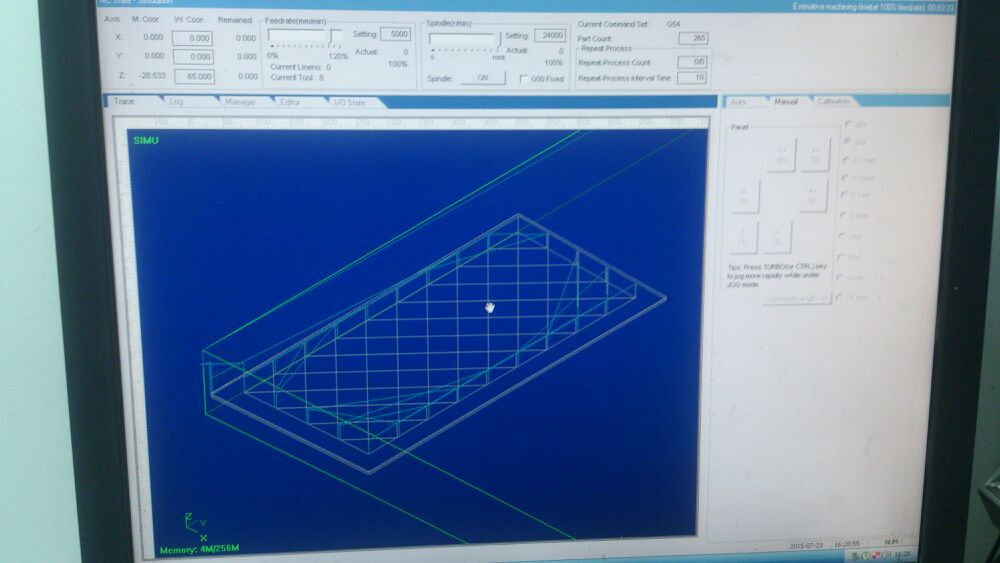
Task: Jog the Y- axis button
Action: [x=777, y=238]
